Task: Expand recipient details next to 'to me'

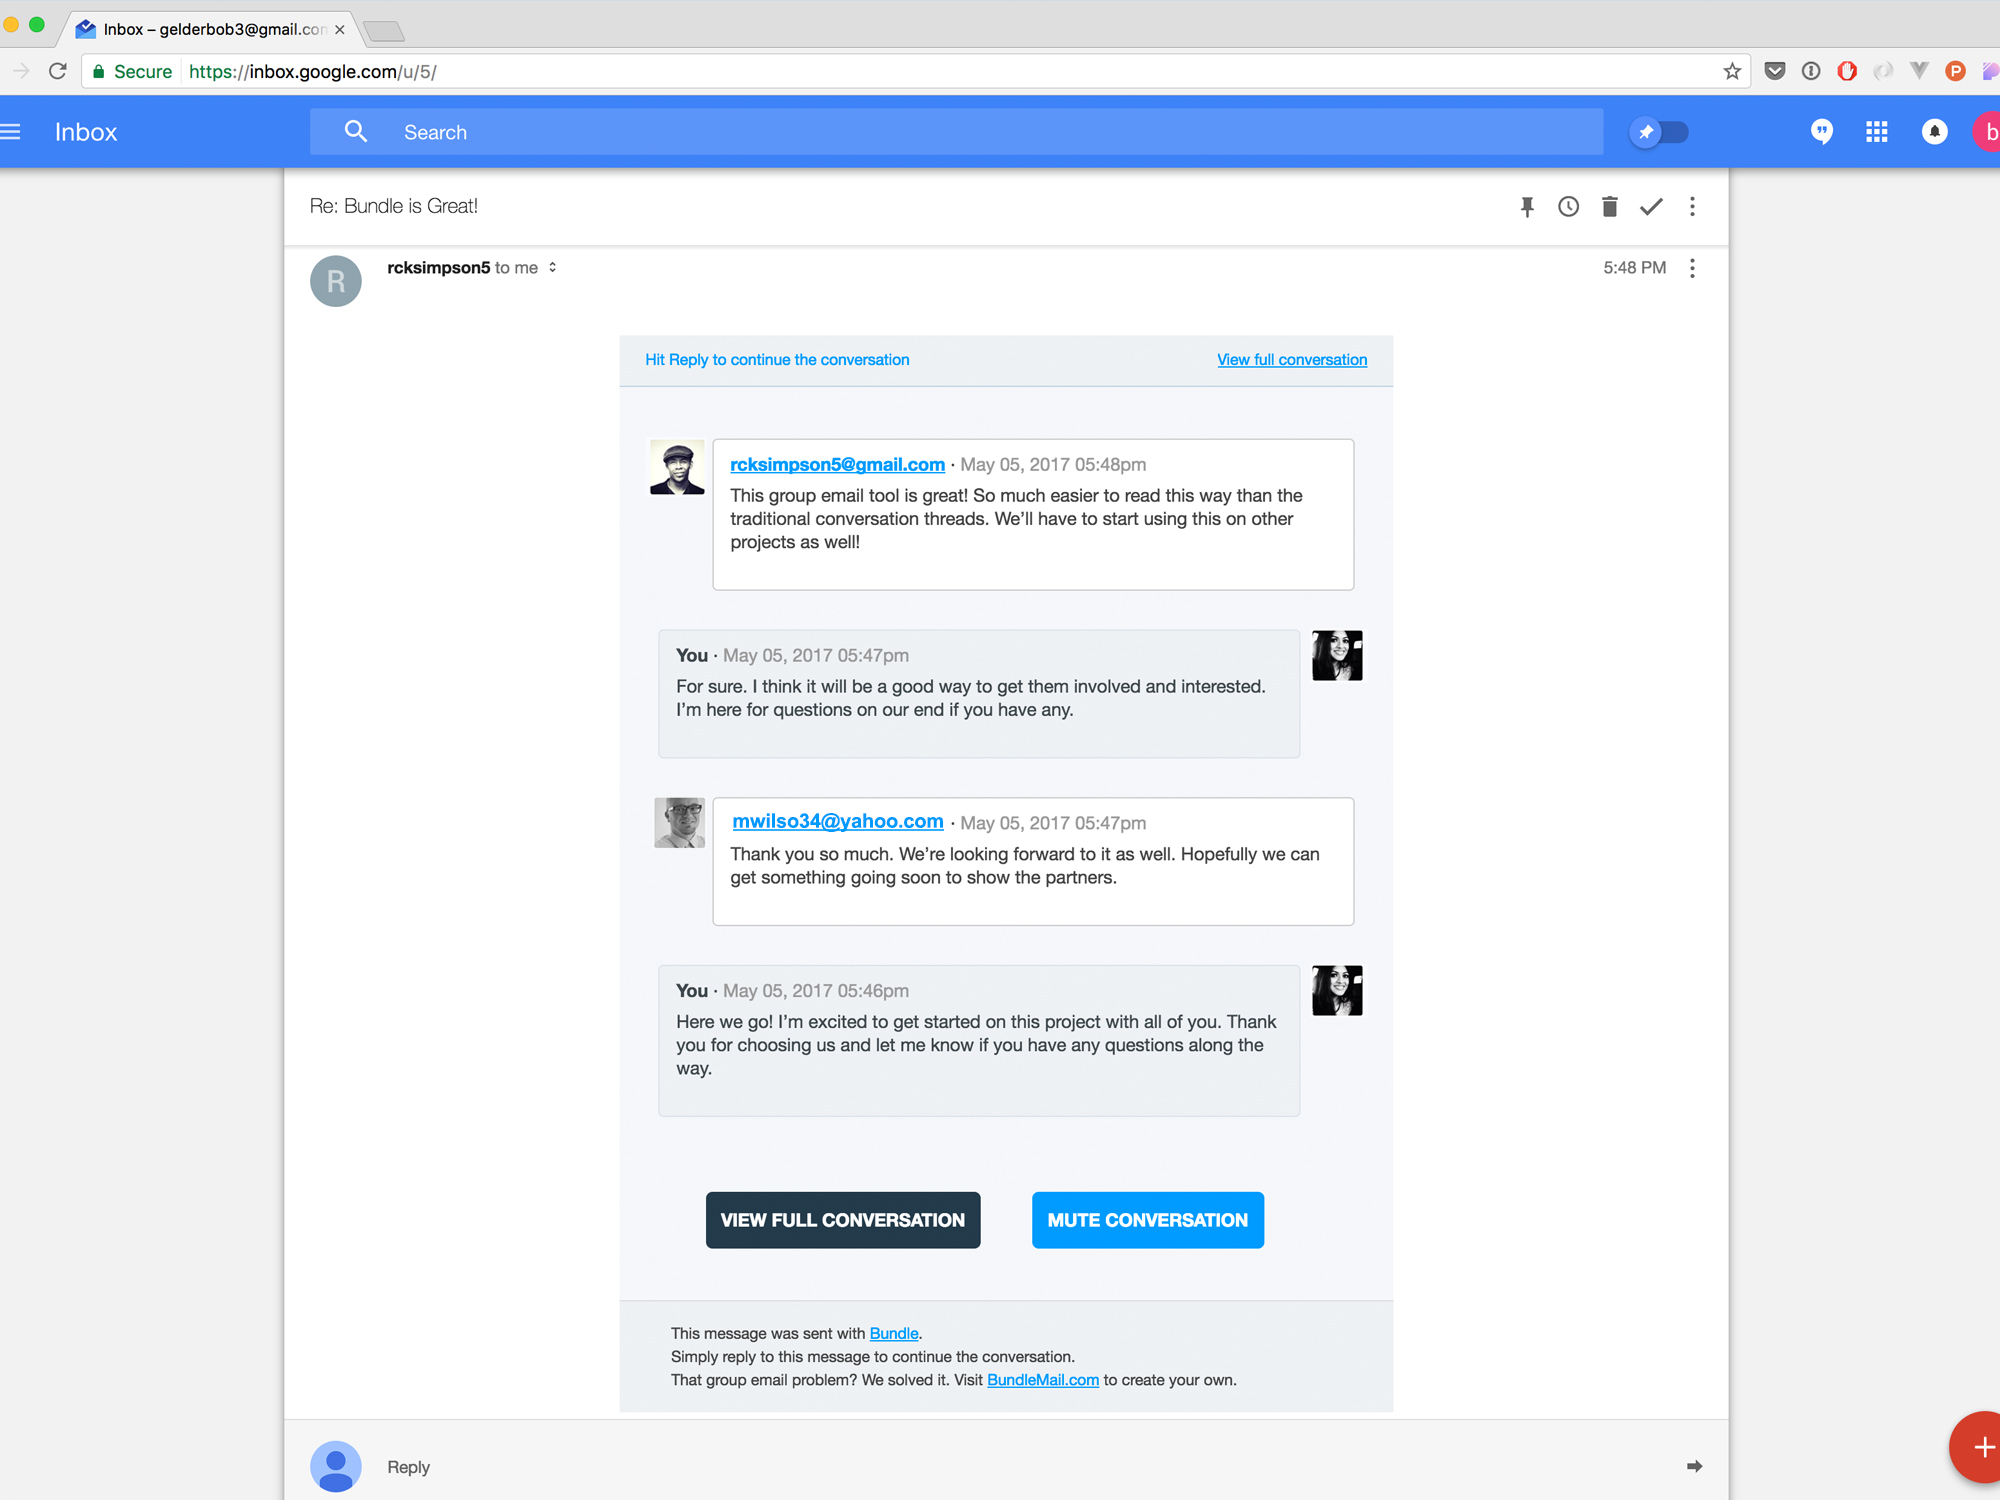Action: 552,267
